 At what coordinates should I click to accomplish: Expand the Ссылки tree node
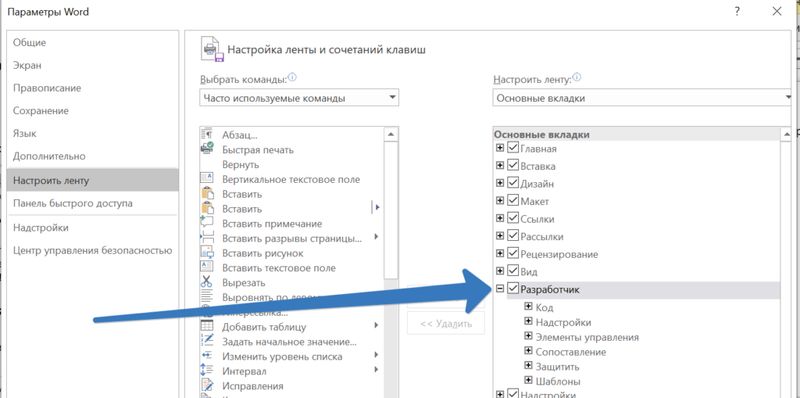pyautogui.click(x=500, y=218)
